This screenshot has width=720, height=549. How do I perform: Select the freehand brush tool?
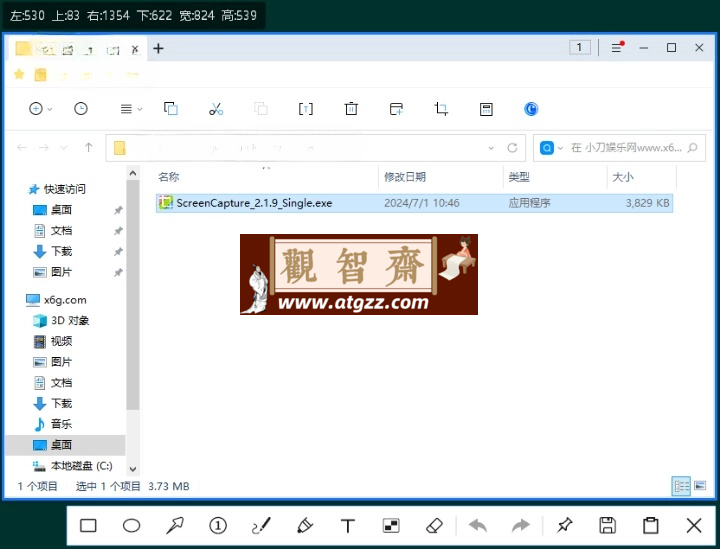[x=261, y=526]
